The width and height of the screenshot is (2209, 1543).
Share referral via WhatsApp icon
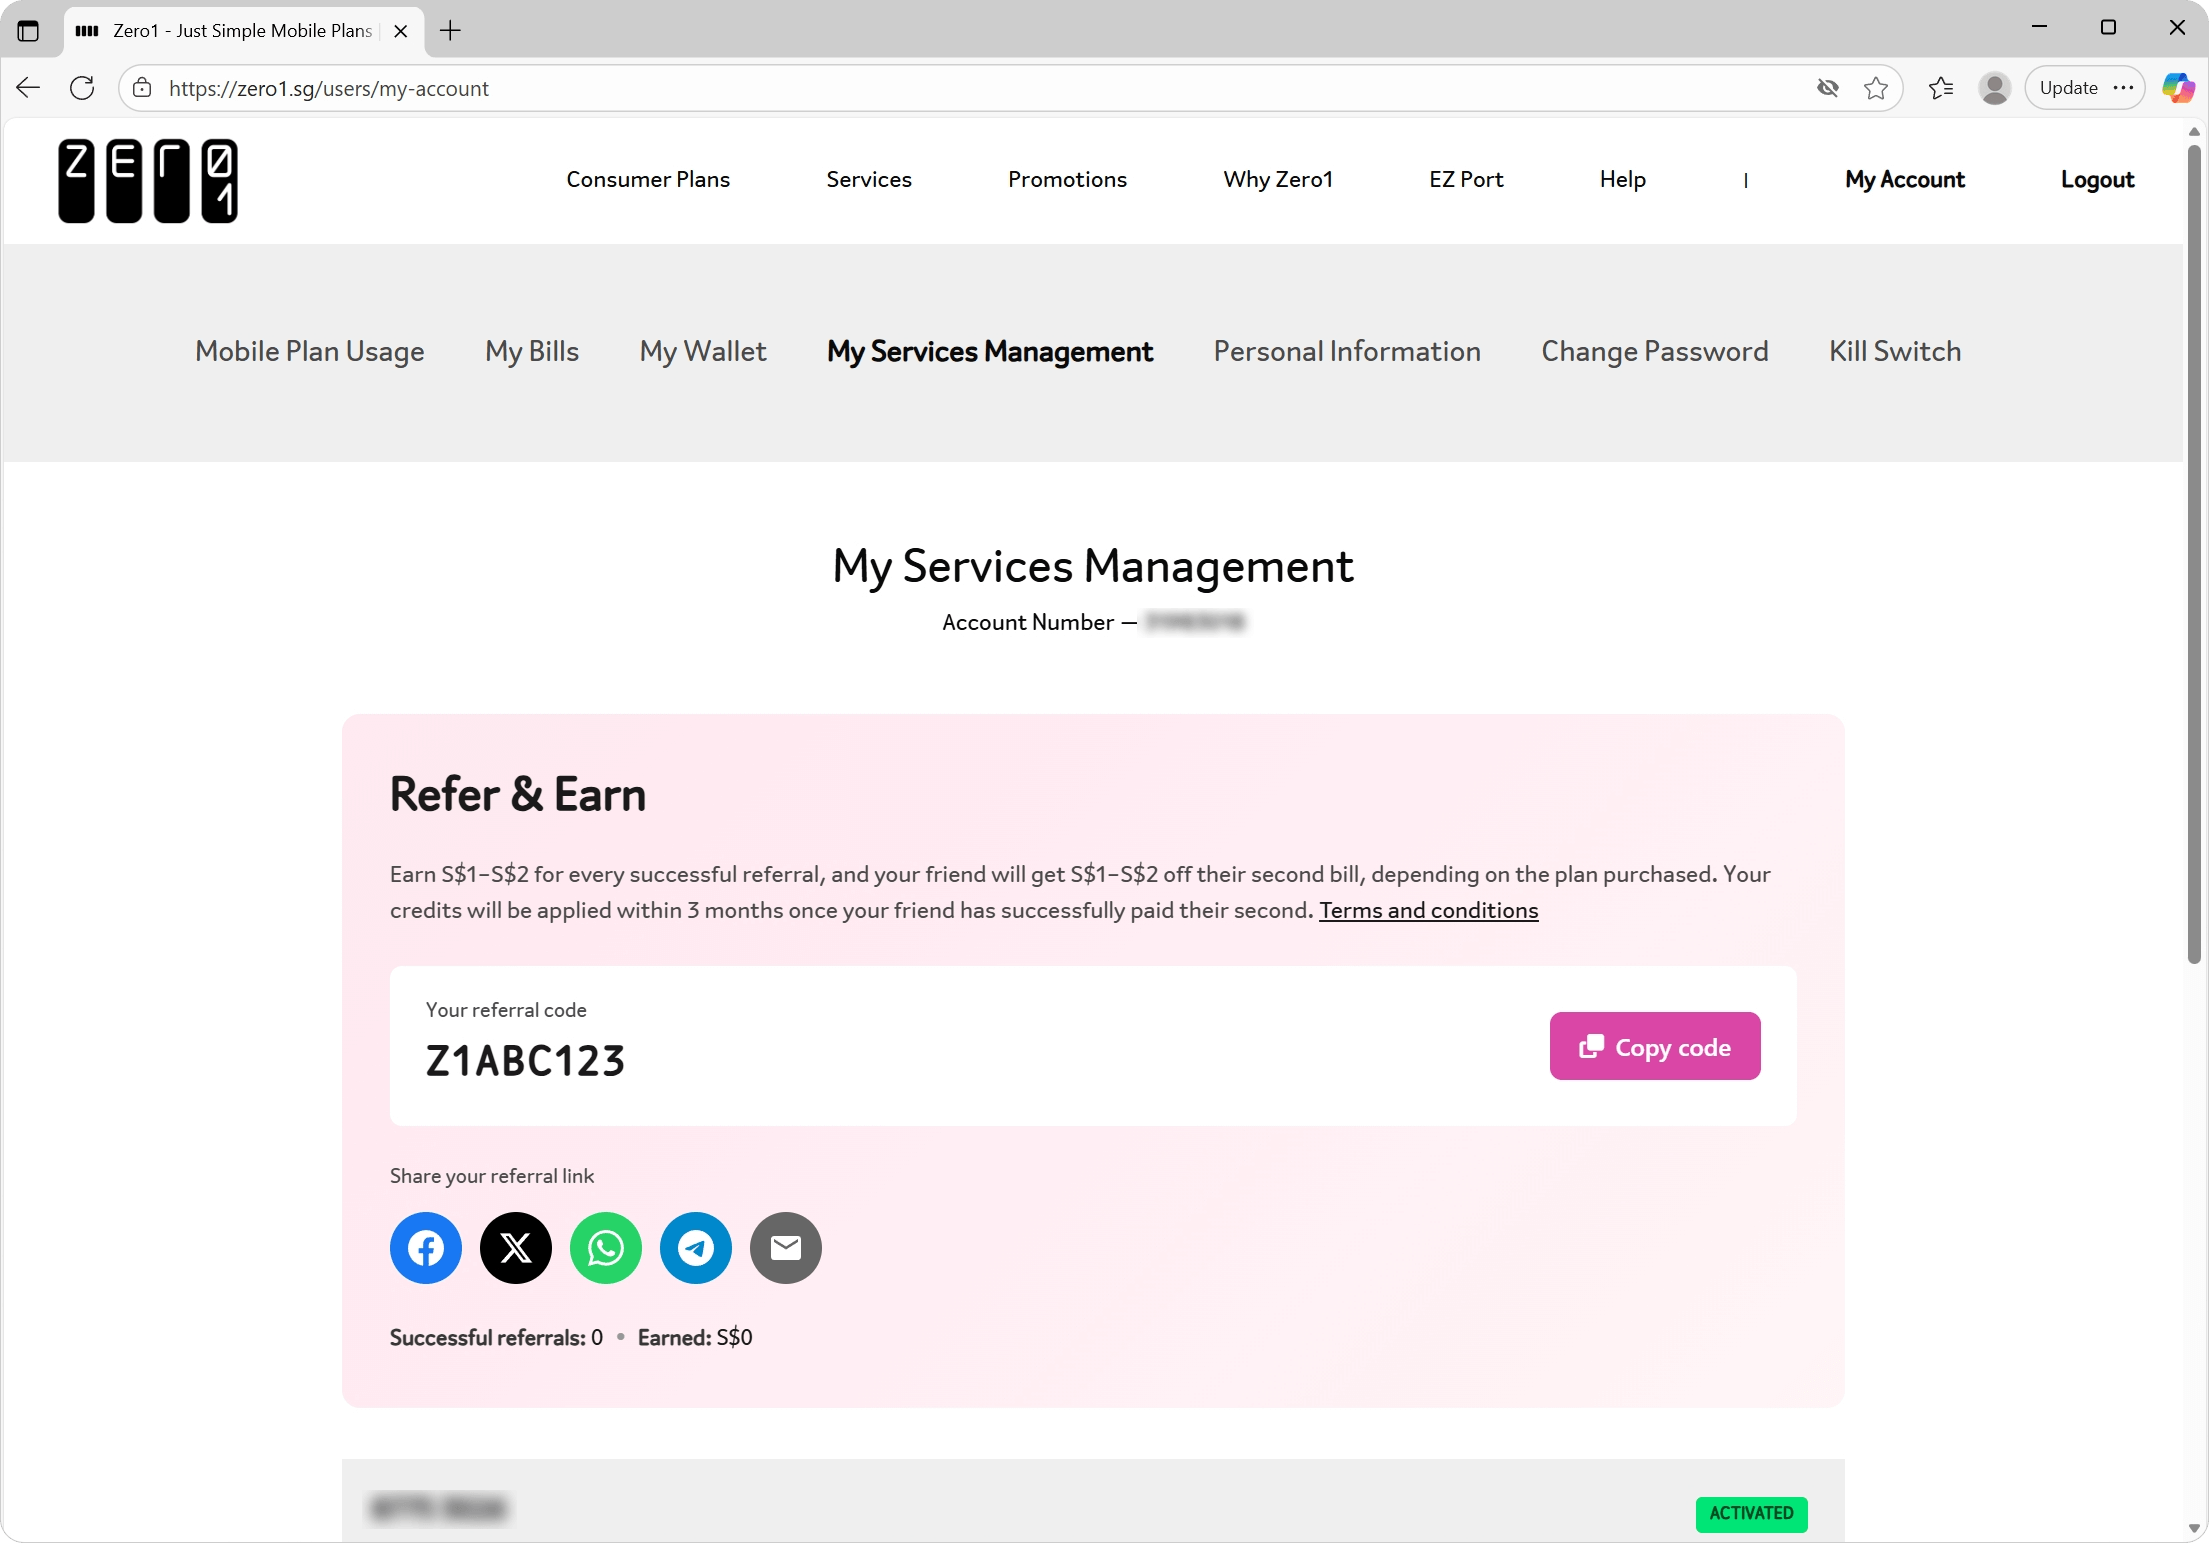tap(605, 1247)
